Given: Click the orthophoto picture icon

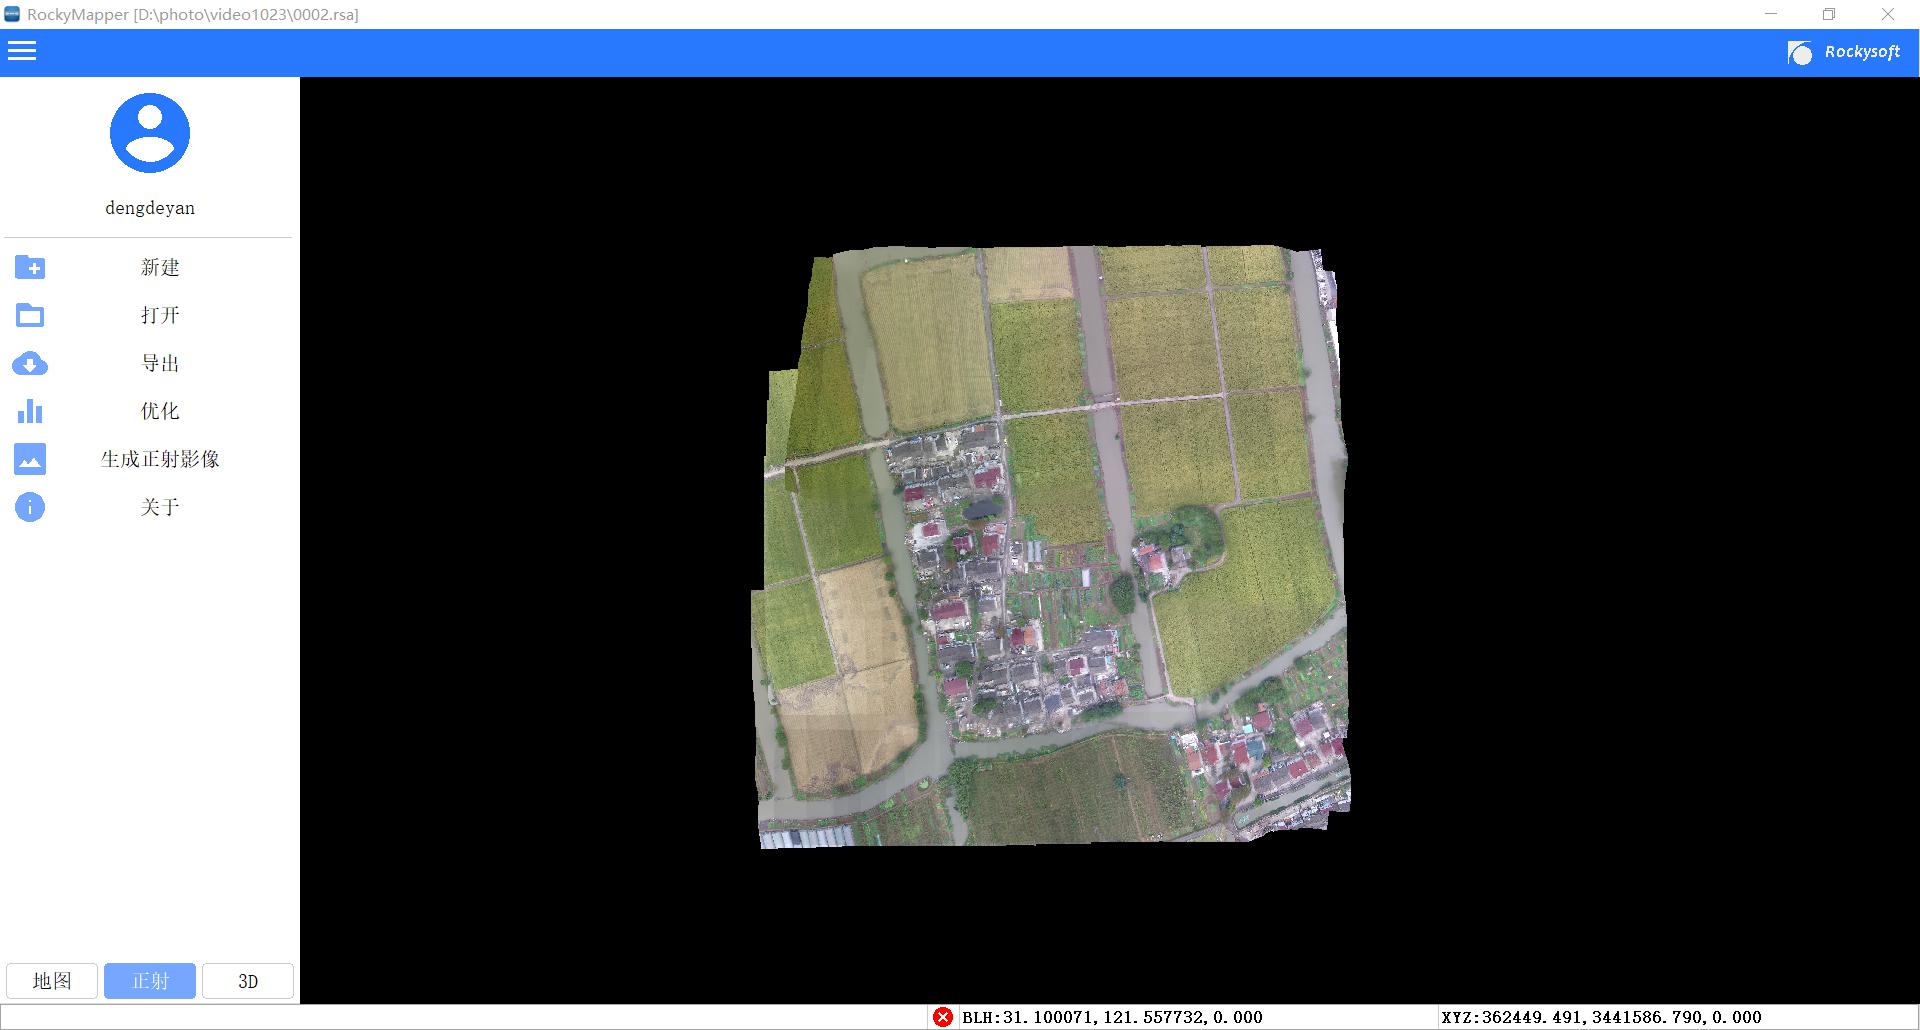Looking at the screenshot, I should tap(30, 459).
